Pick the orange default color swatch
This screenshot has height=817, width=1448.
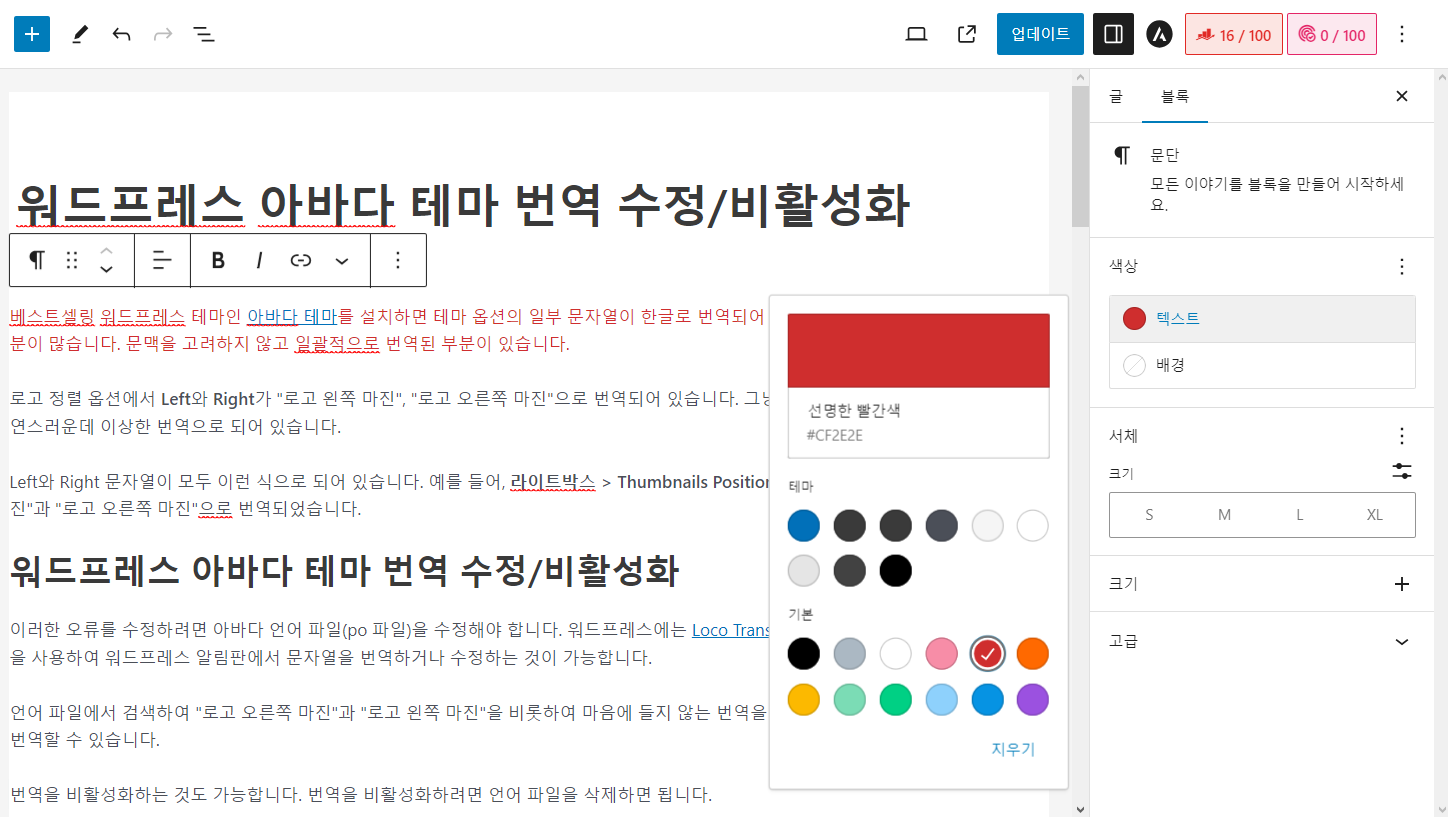(1033, 654)
